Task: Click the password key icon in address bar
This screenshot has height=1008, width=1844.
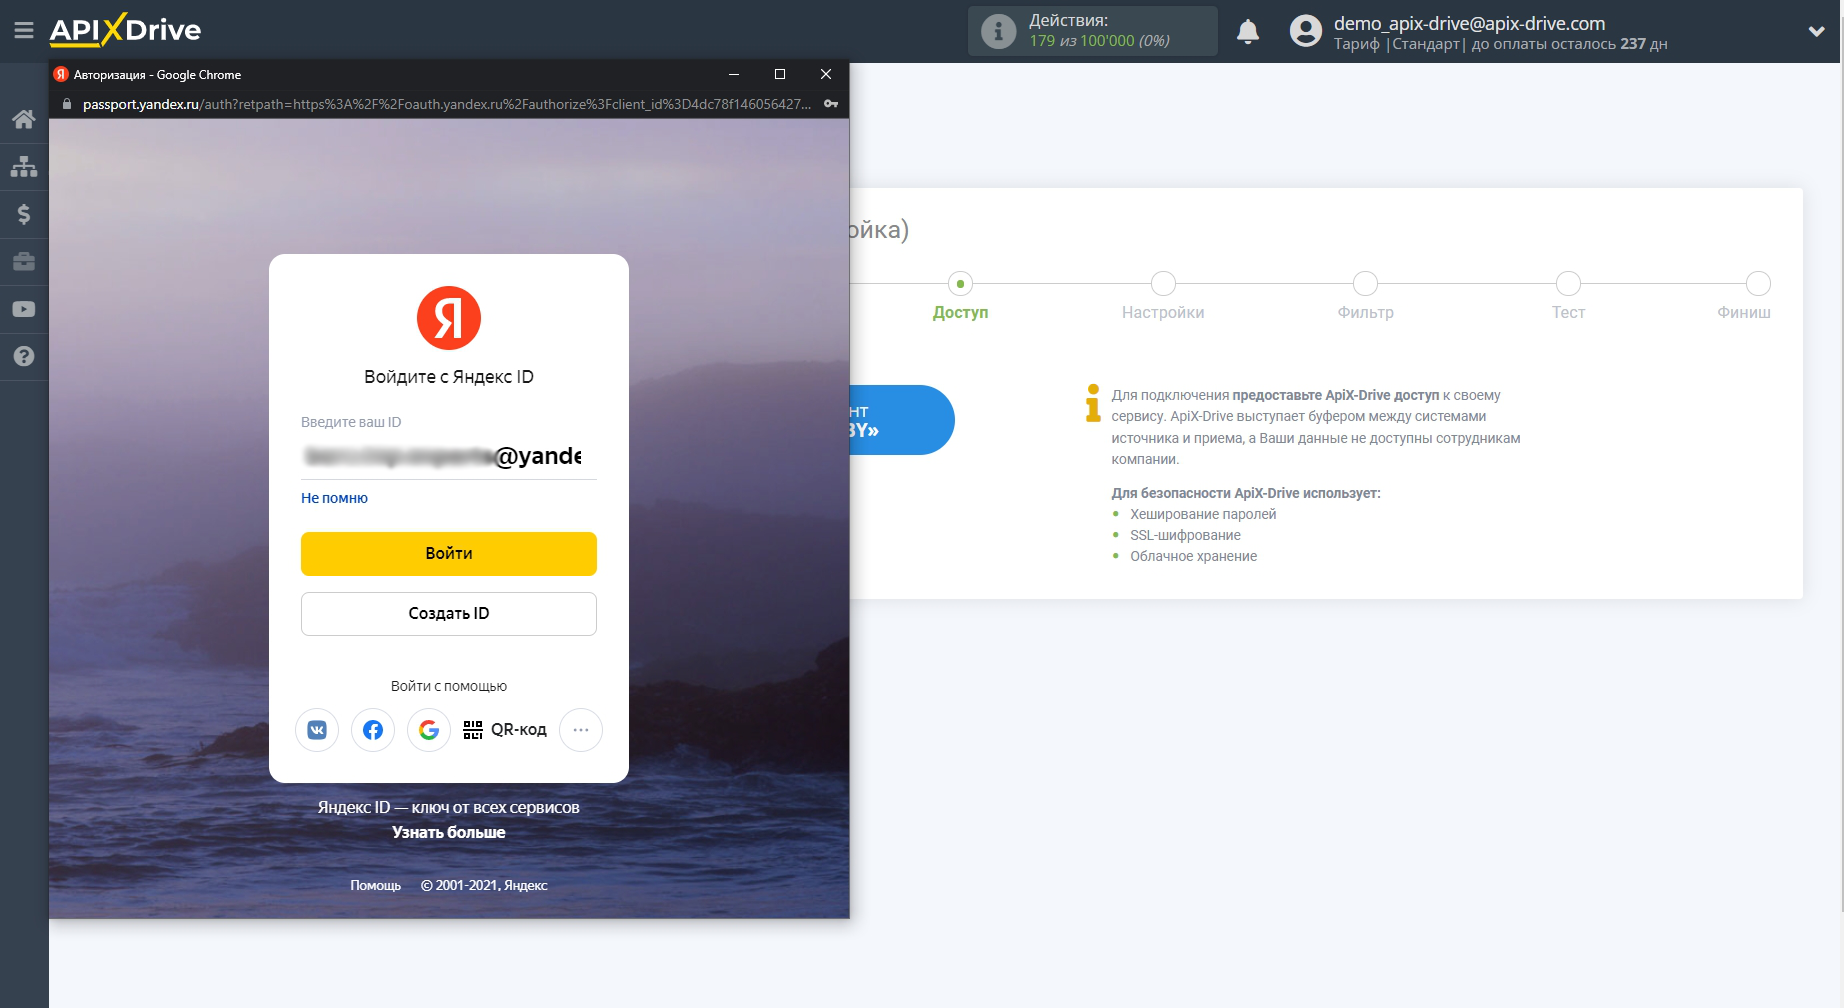Action: click(831, 104)
